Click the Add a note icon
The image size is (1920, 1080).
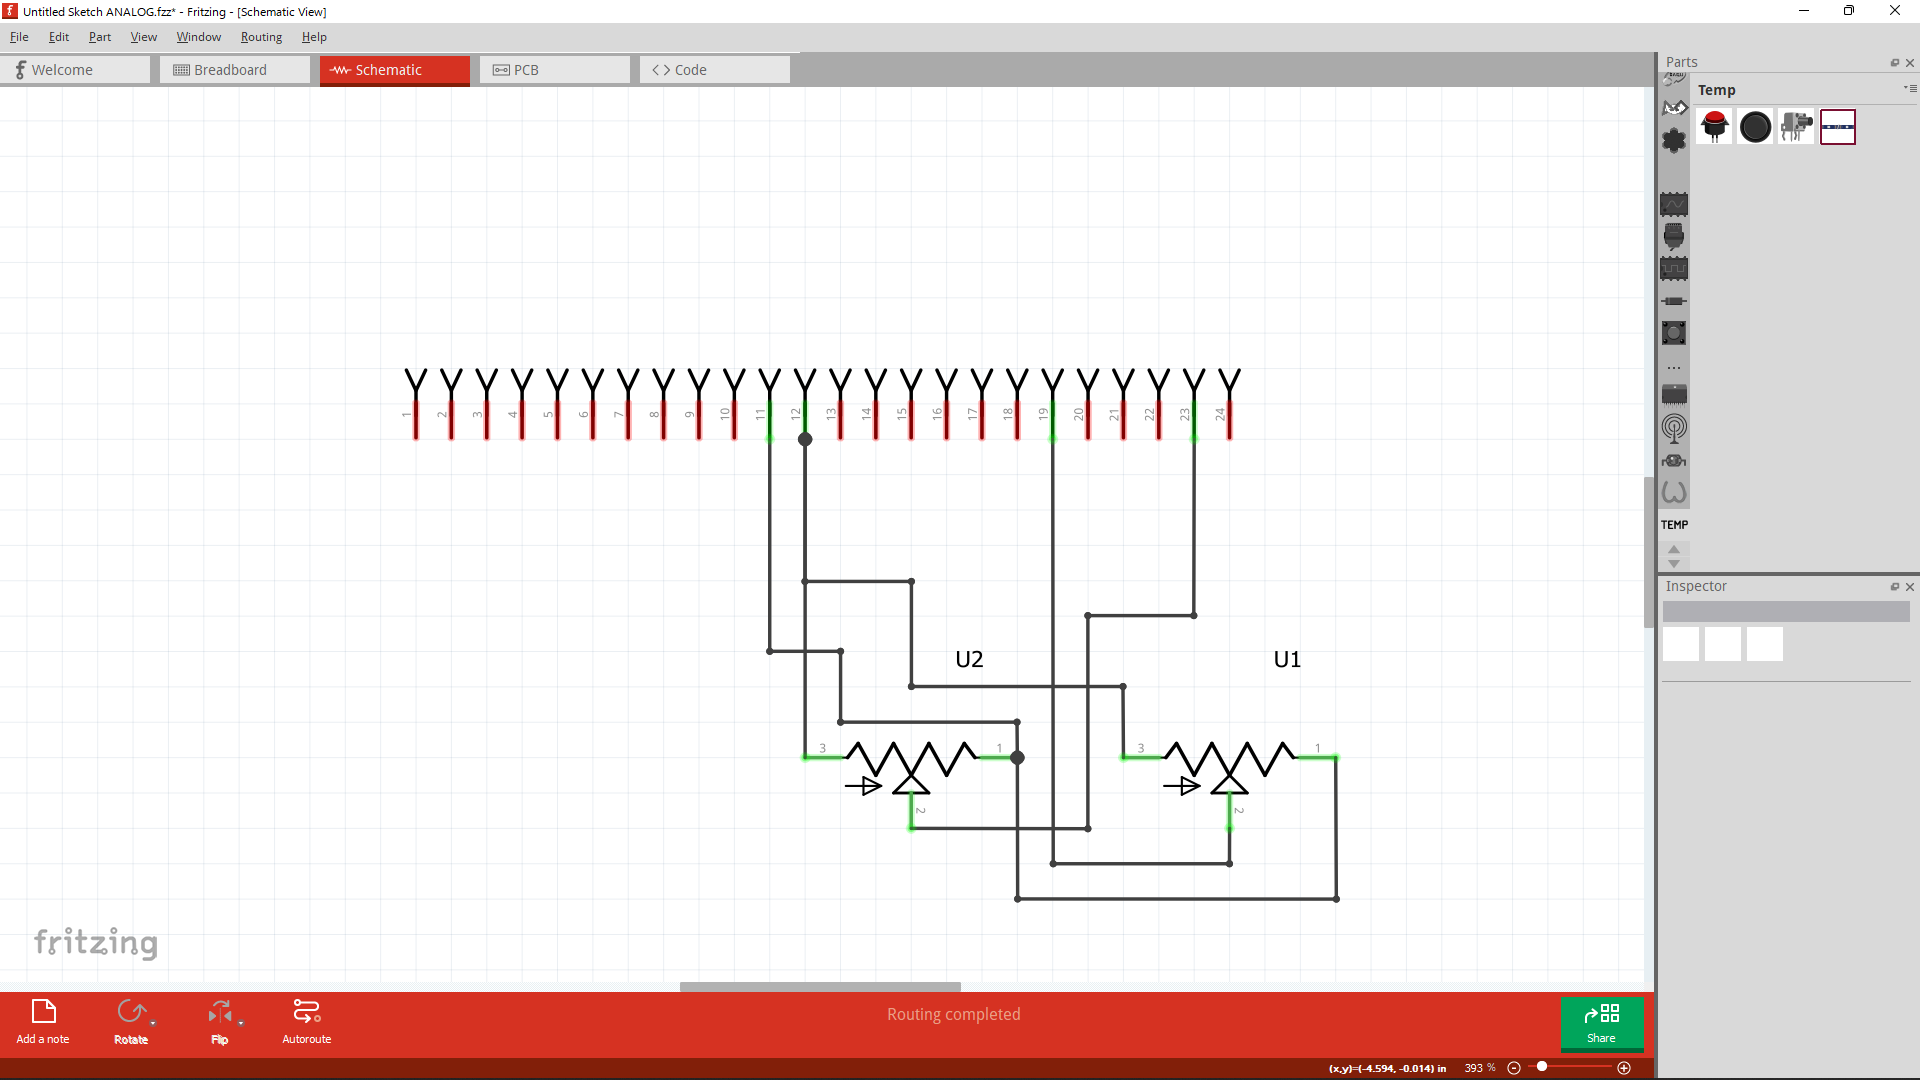pyautogui.click(x=43, y=1012)
